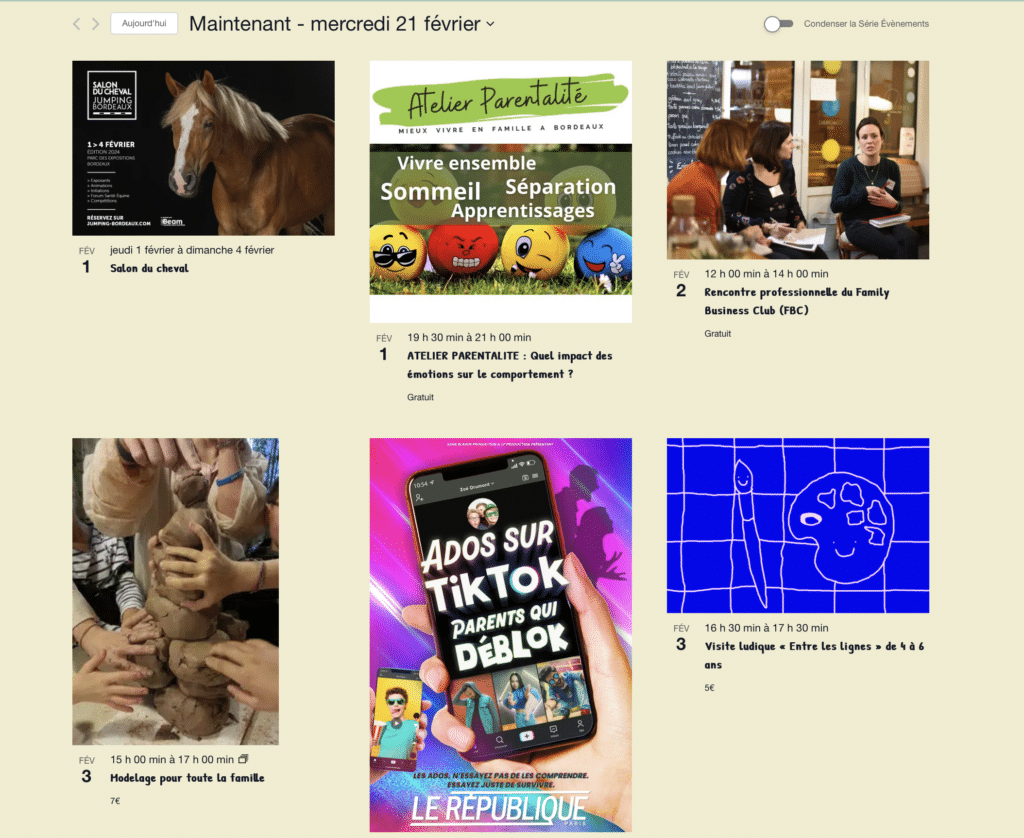Open the Ados sur TikTok poster
This screenshot has width=1024, height=838.
tap(500, 635)
